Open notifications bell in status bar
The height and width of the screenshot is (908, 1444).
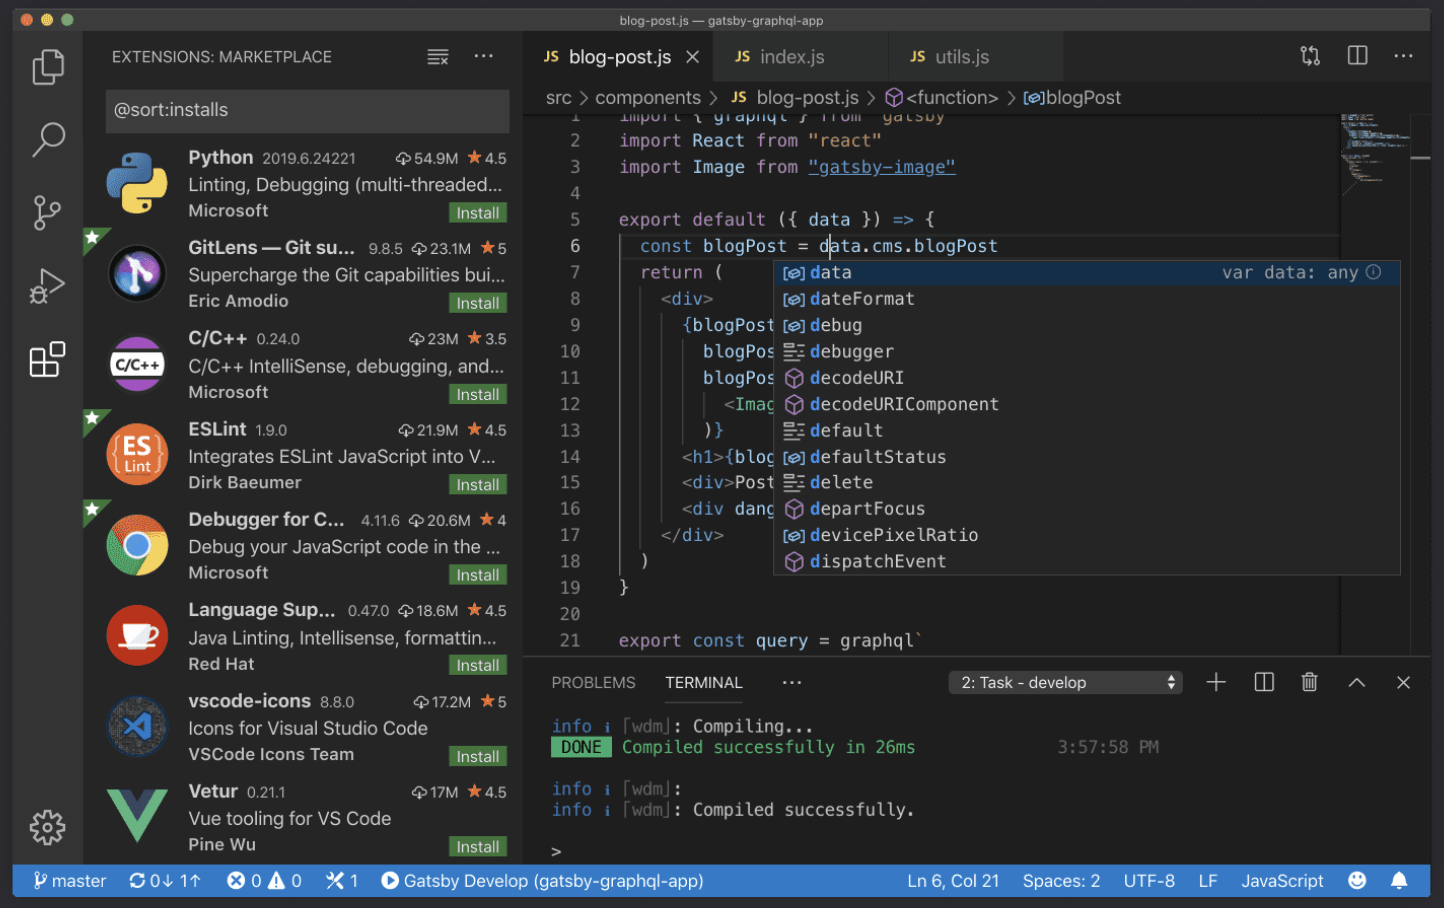point(1399,880)
